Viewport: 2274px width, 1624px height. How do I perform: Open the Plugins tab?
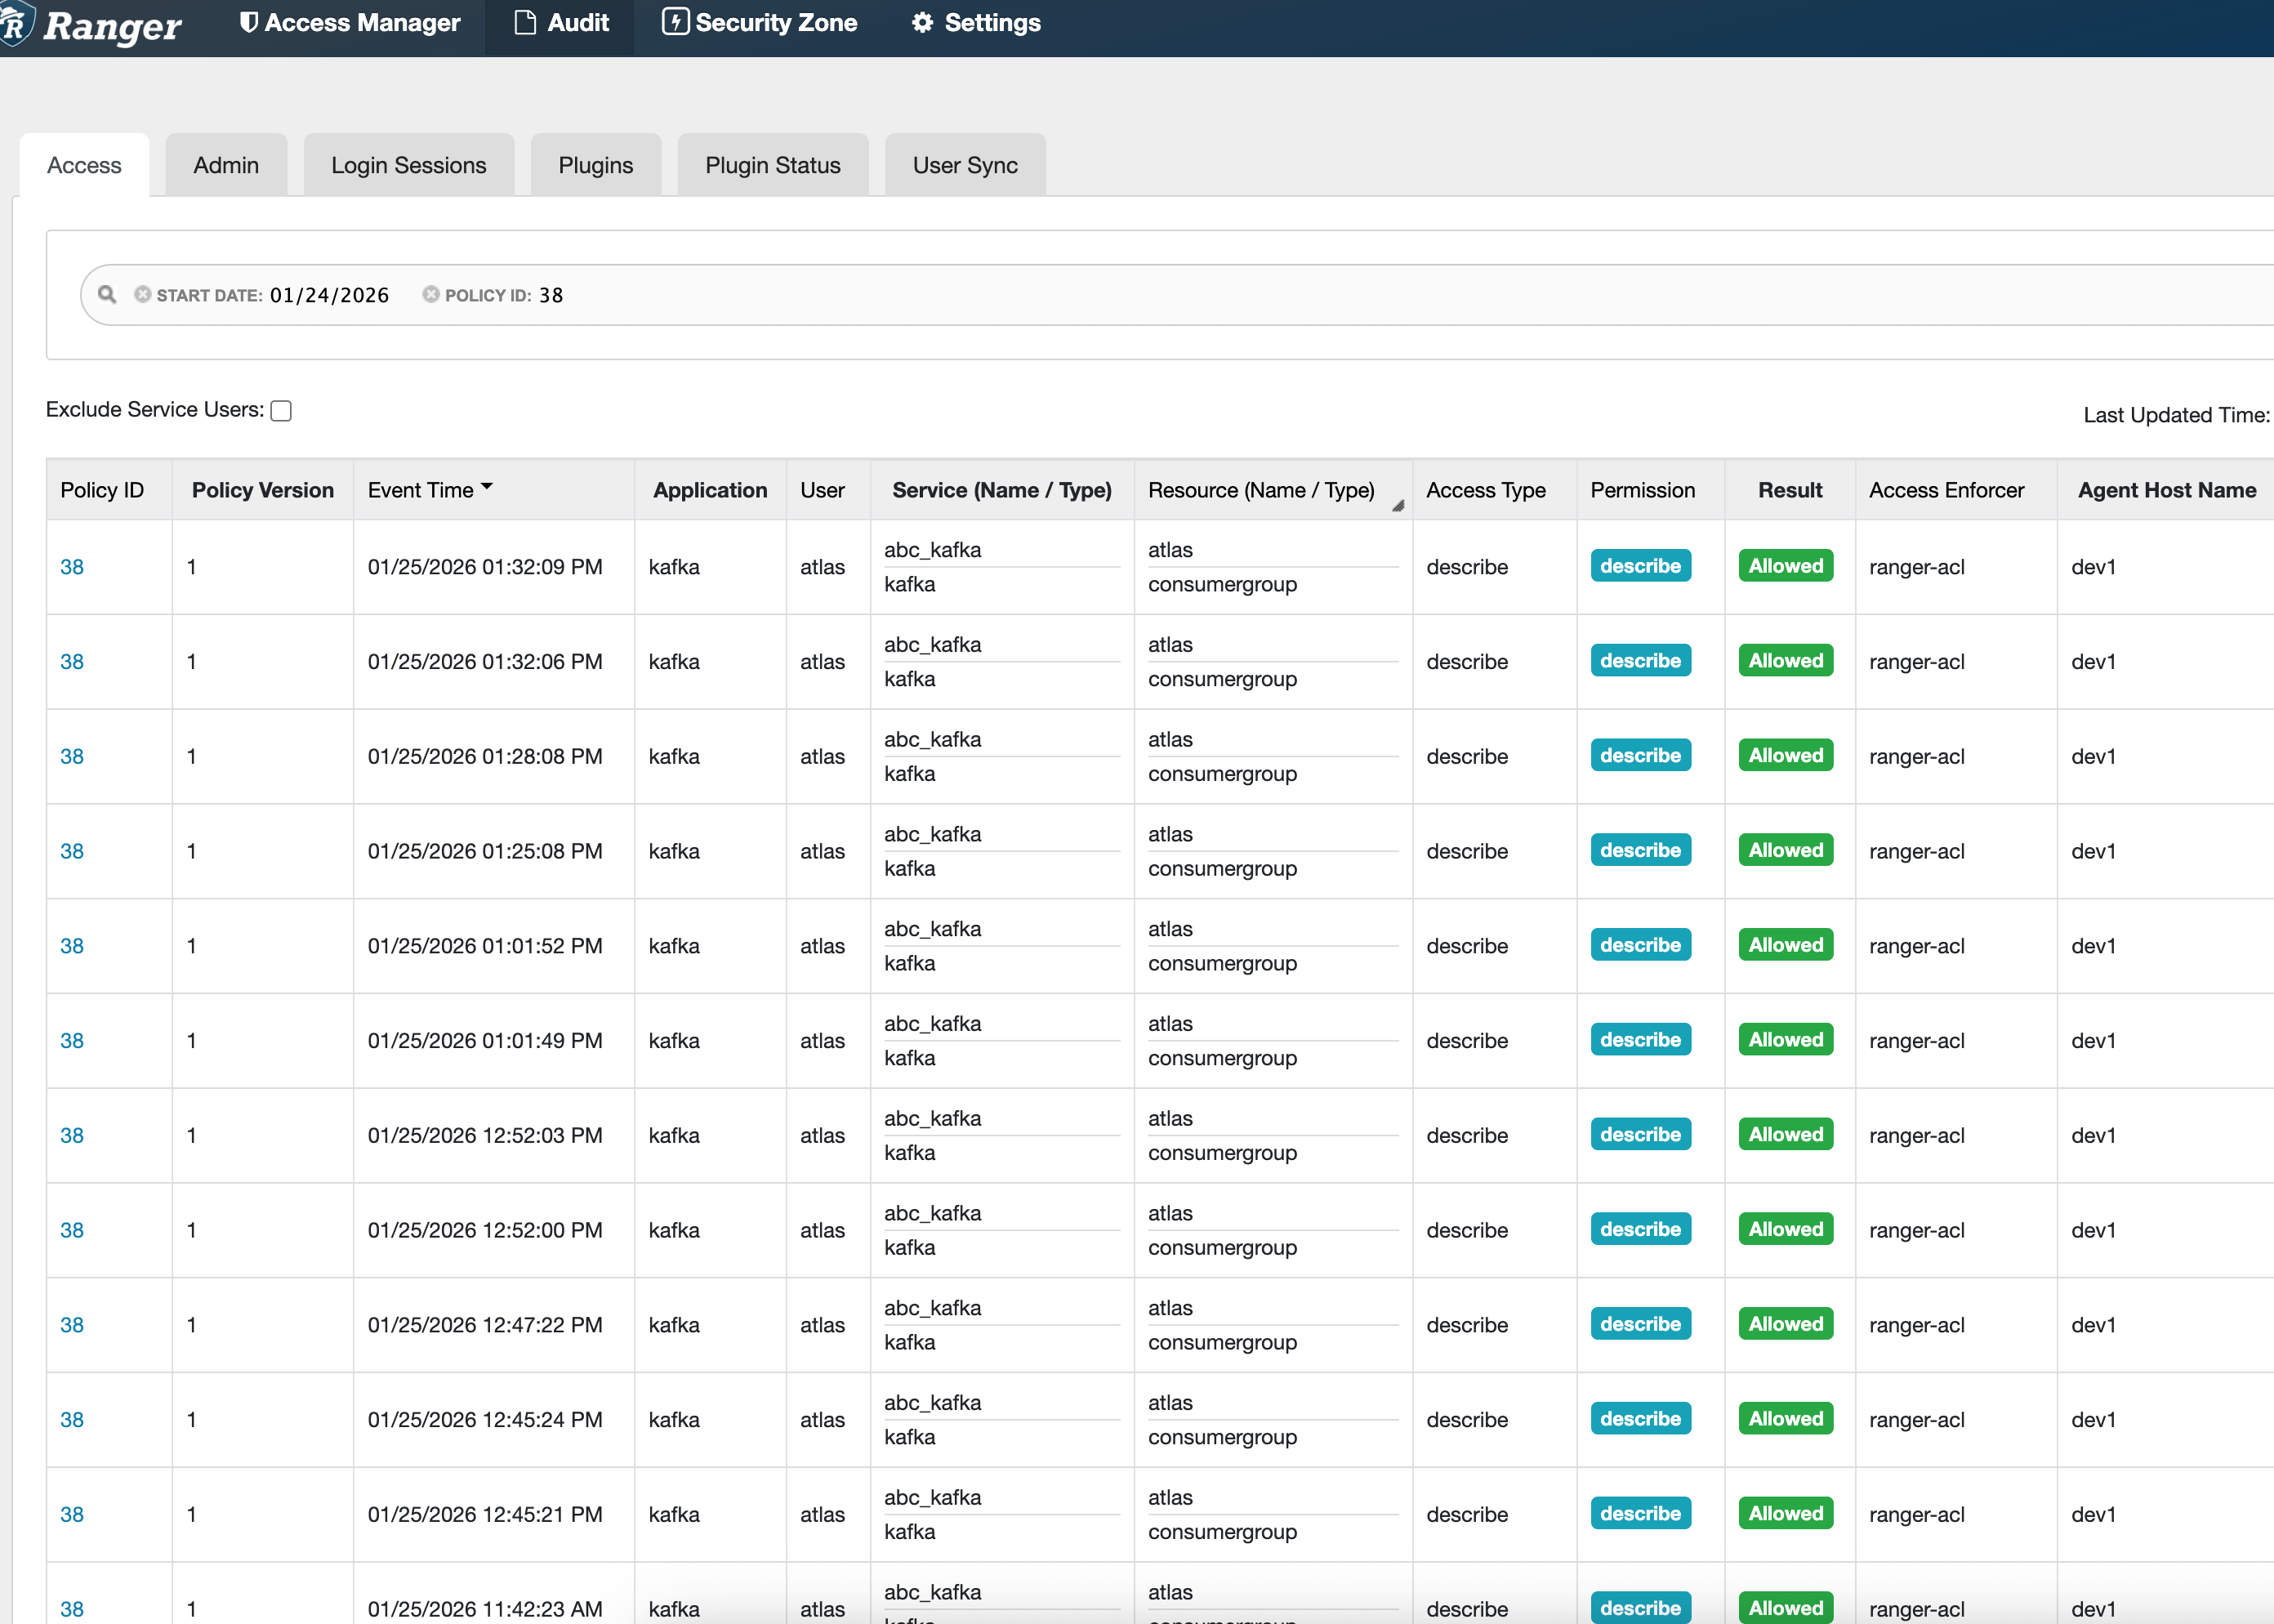(595, 165)
